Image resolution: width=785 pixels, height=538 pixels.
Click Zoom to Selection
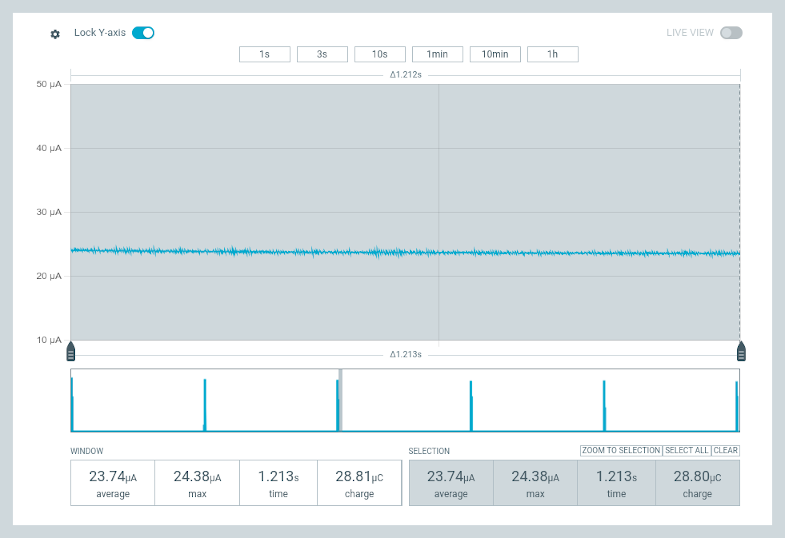[x=620, y=451]
